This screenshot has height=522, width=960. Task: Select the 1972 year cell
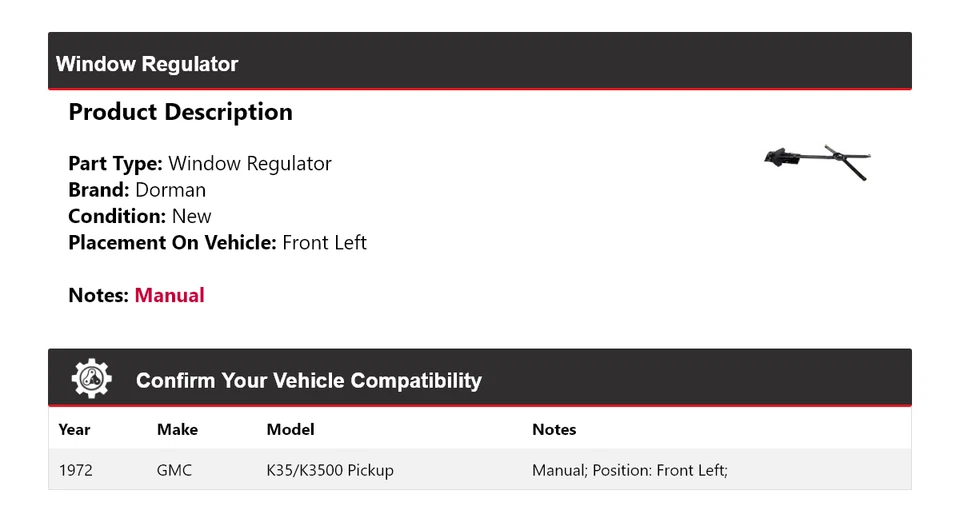coord(76,470)
